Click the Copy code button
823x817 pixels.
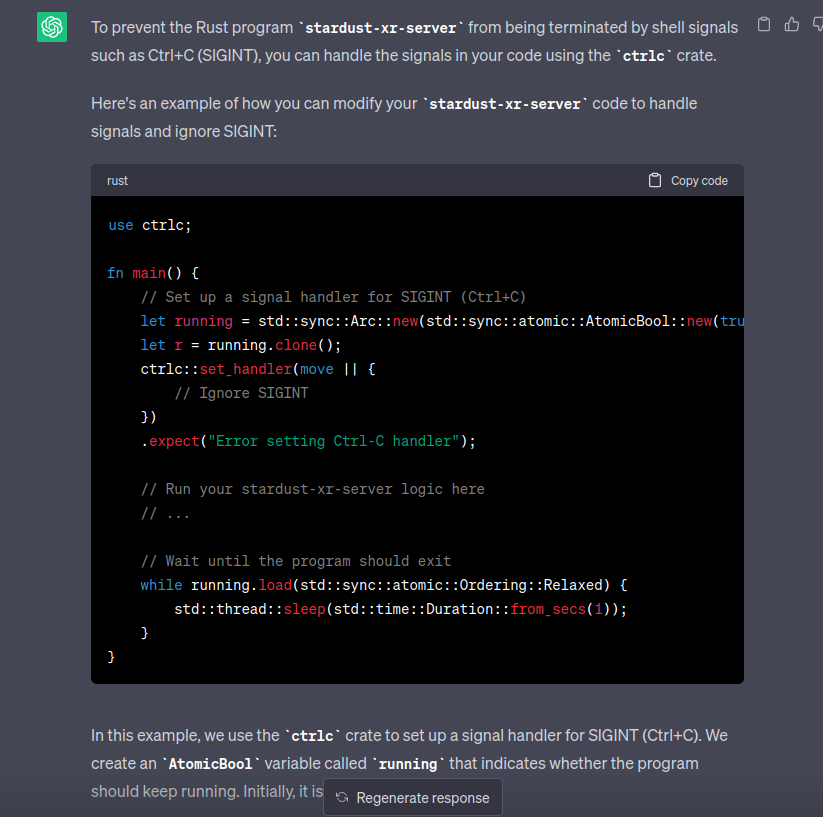point(688,181)
